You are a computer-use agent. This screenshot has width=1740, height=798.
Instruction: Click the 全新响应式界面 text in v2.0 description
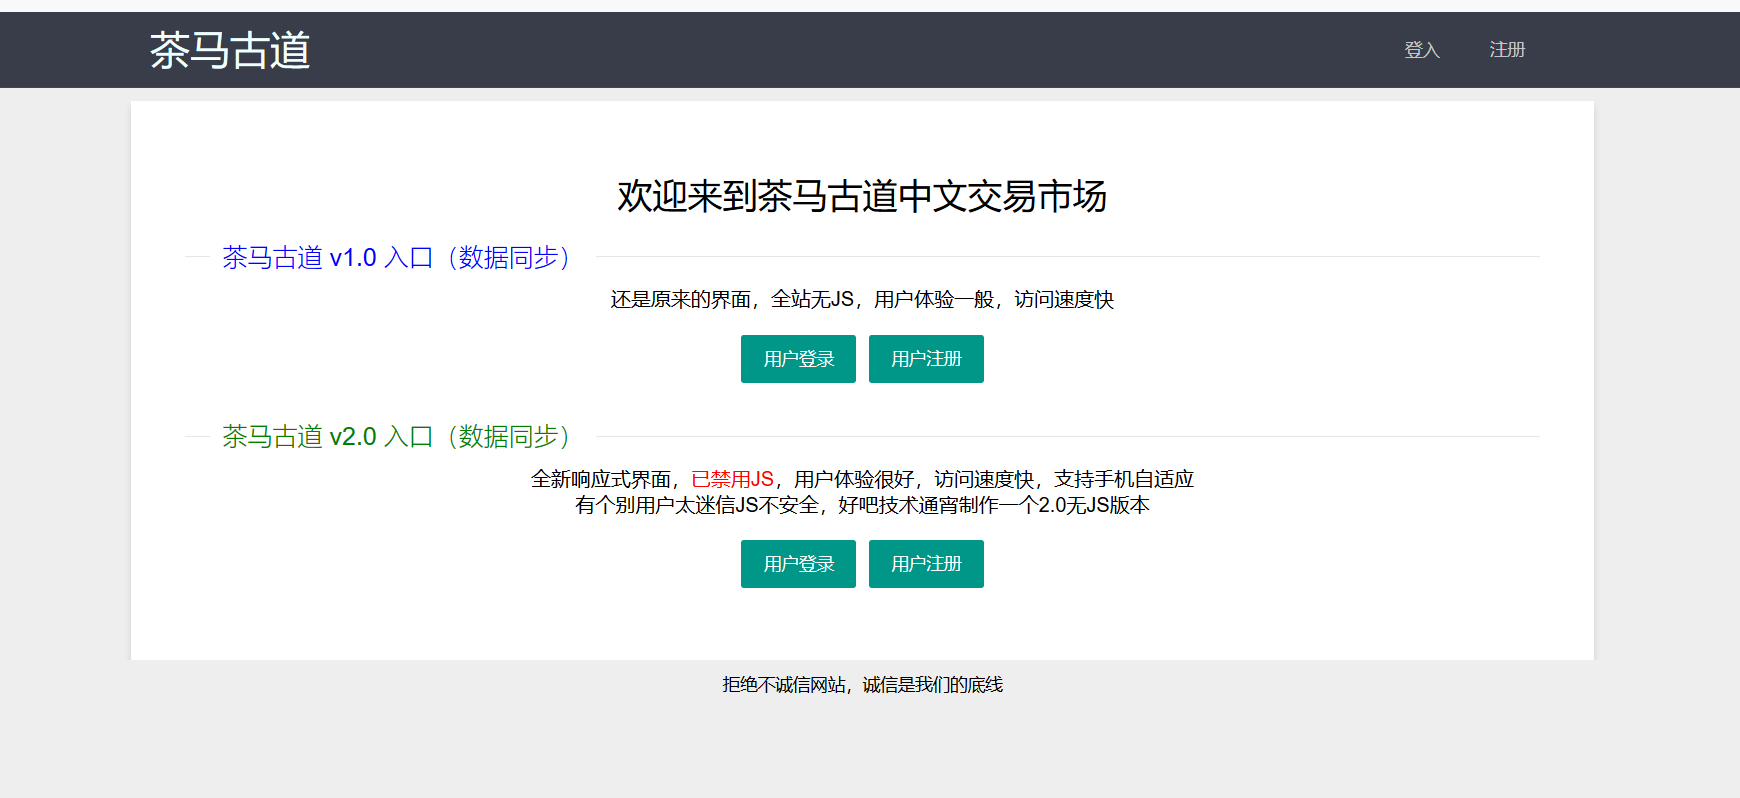600,480
